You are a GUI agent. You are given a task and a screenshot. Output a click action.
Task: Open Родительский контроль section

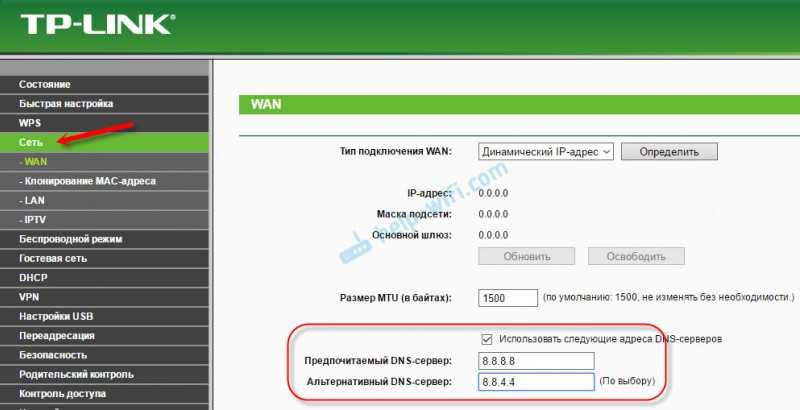pyautogui.click(x=104, y=374)
